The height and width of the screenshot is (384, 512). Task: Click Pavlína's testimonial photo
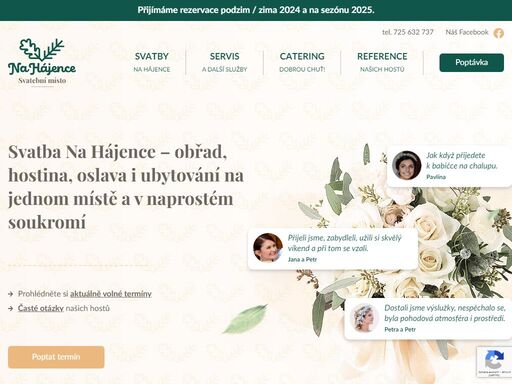(x=406, y=165)
